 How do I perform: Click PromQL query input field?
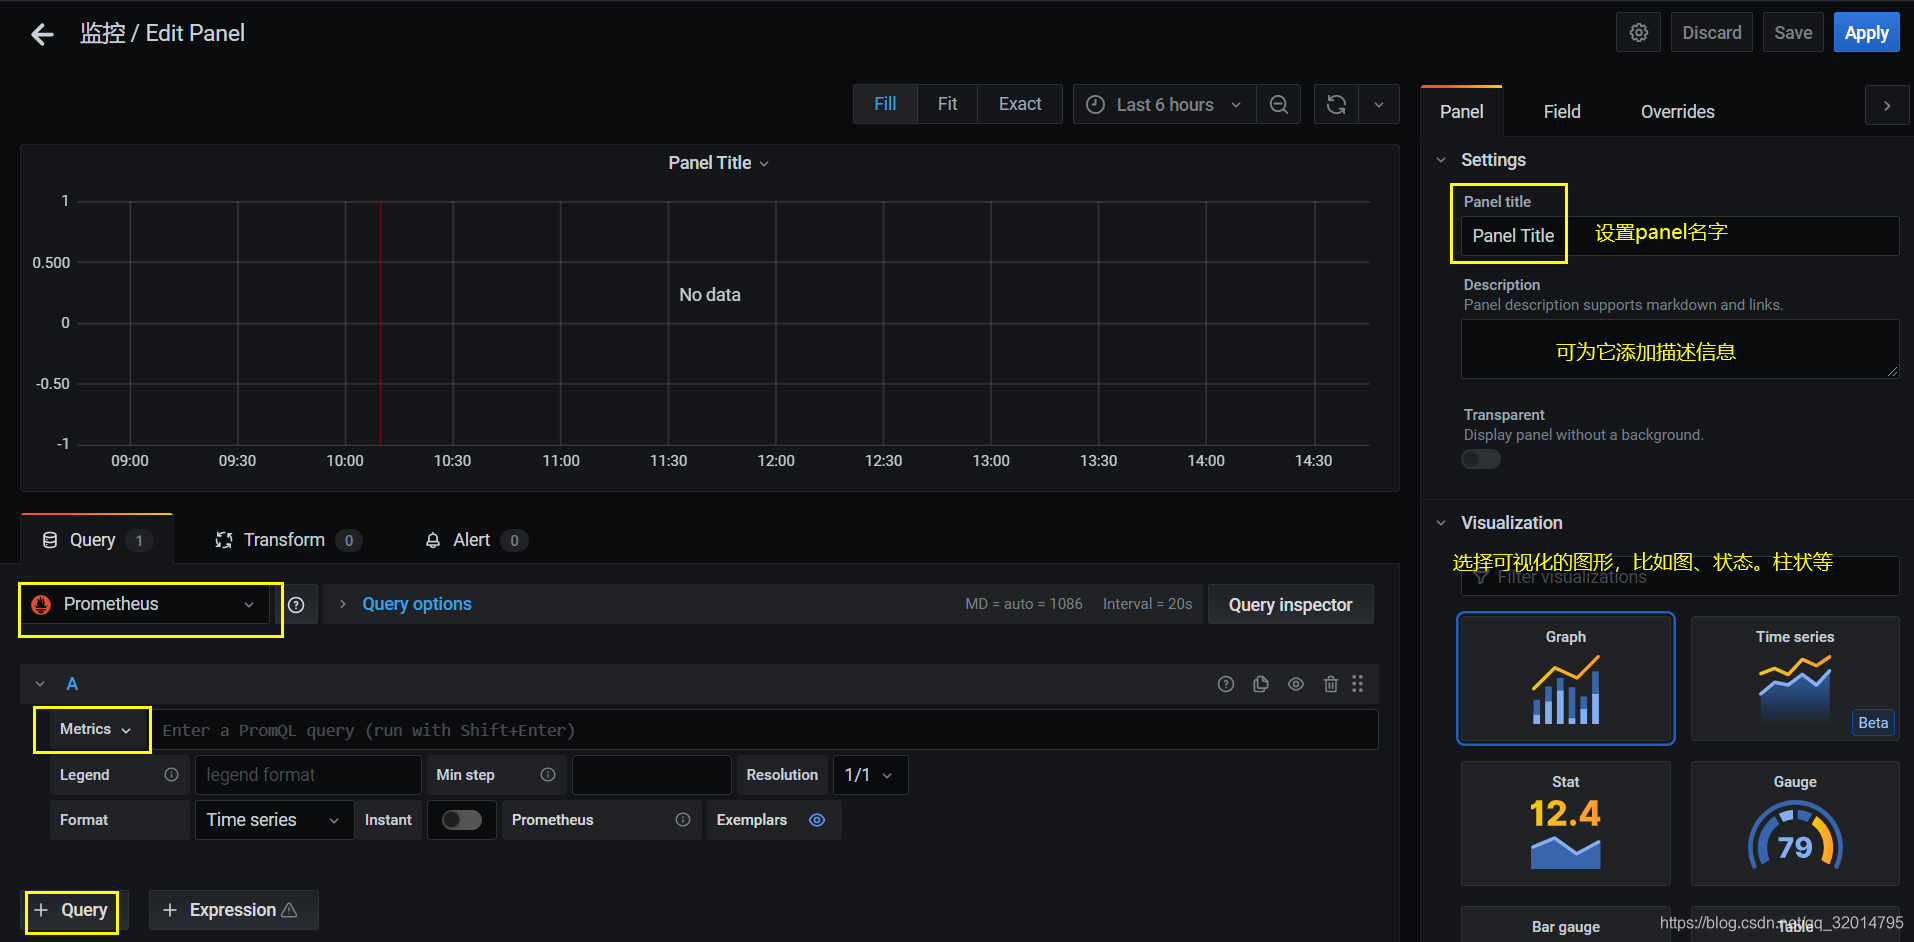point(765,730)
